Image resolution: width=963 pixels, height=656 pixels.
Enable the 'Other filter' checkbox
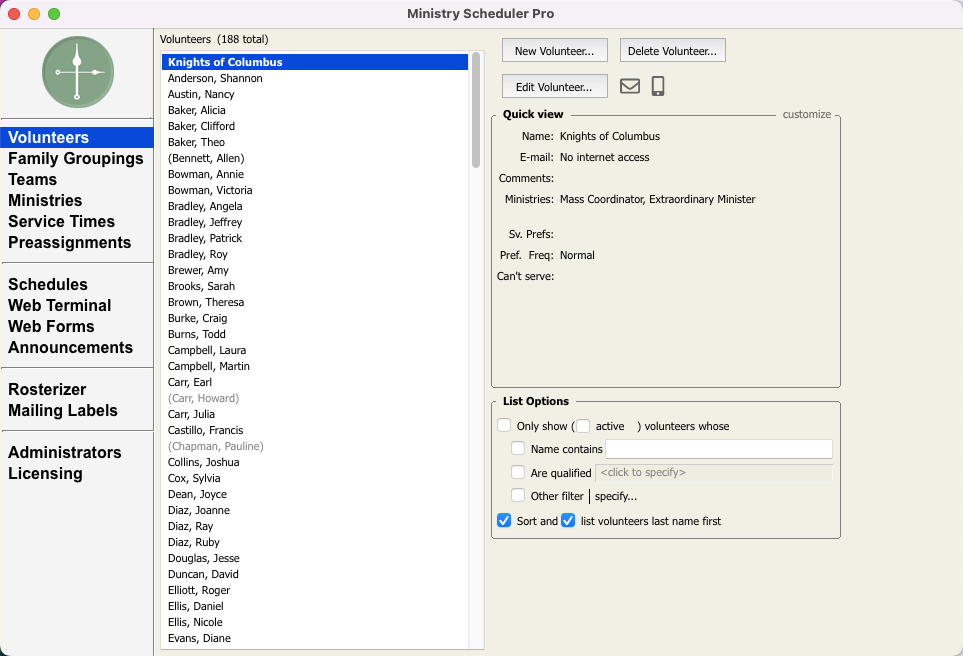tap(518, 496)
